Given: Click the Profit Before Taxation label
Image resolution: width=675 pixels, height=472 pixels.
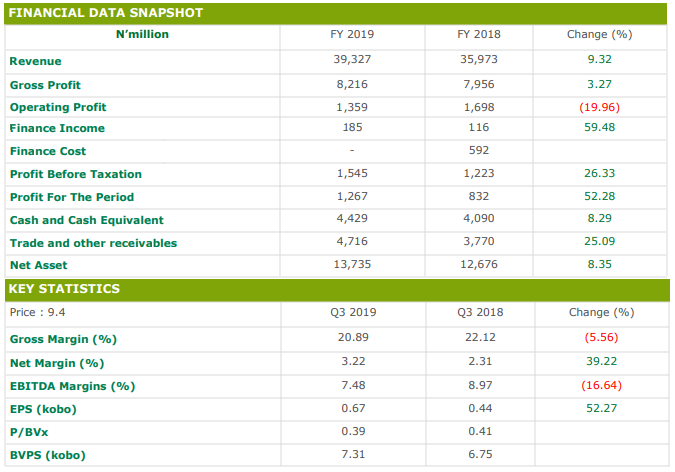Looking at the screenshot, I should 76,174.
